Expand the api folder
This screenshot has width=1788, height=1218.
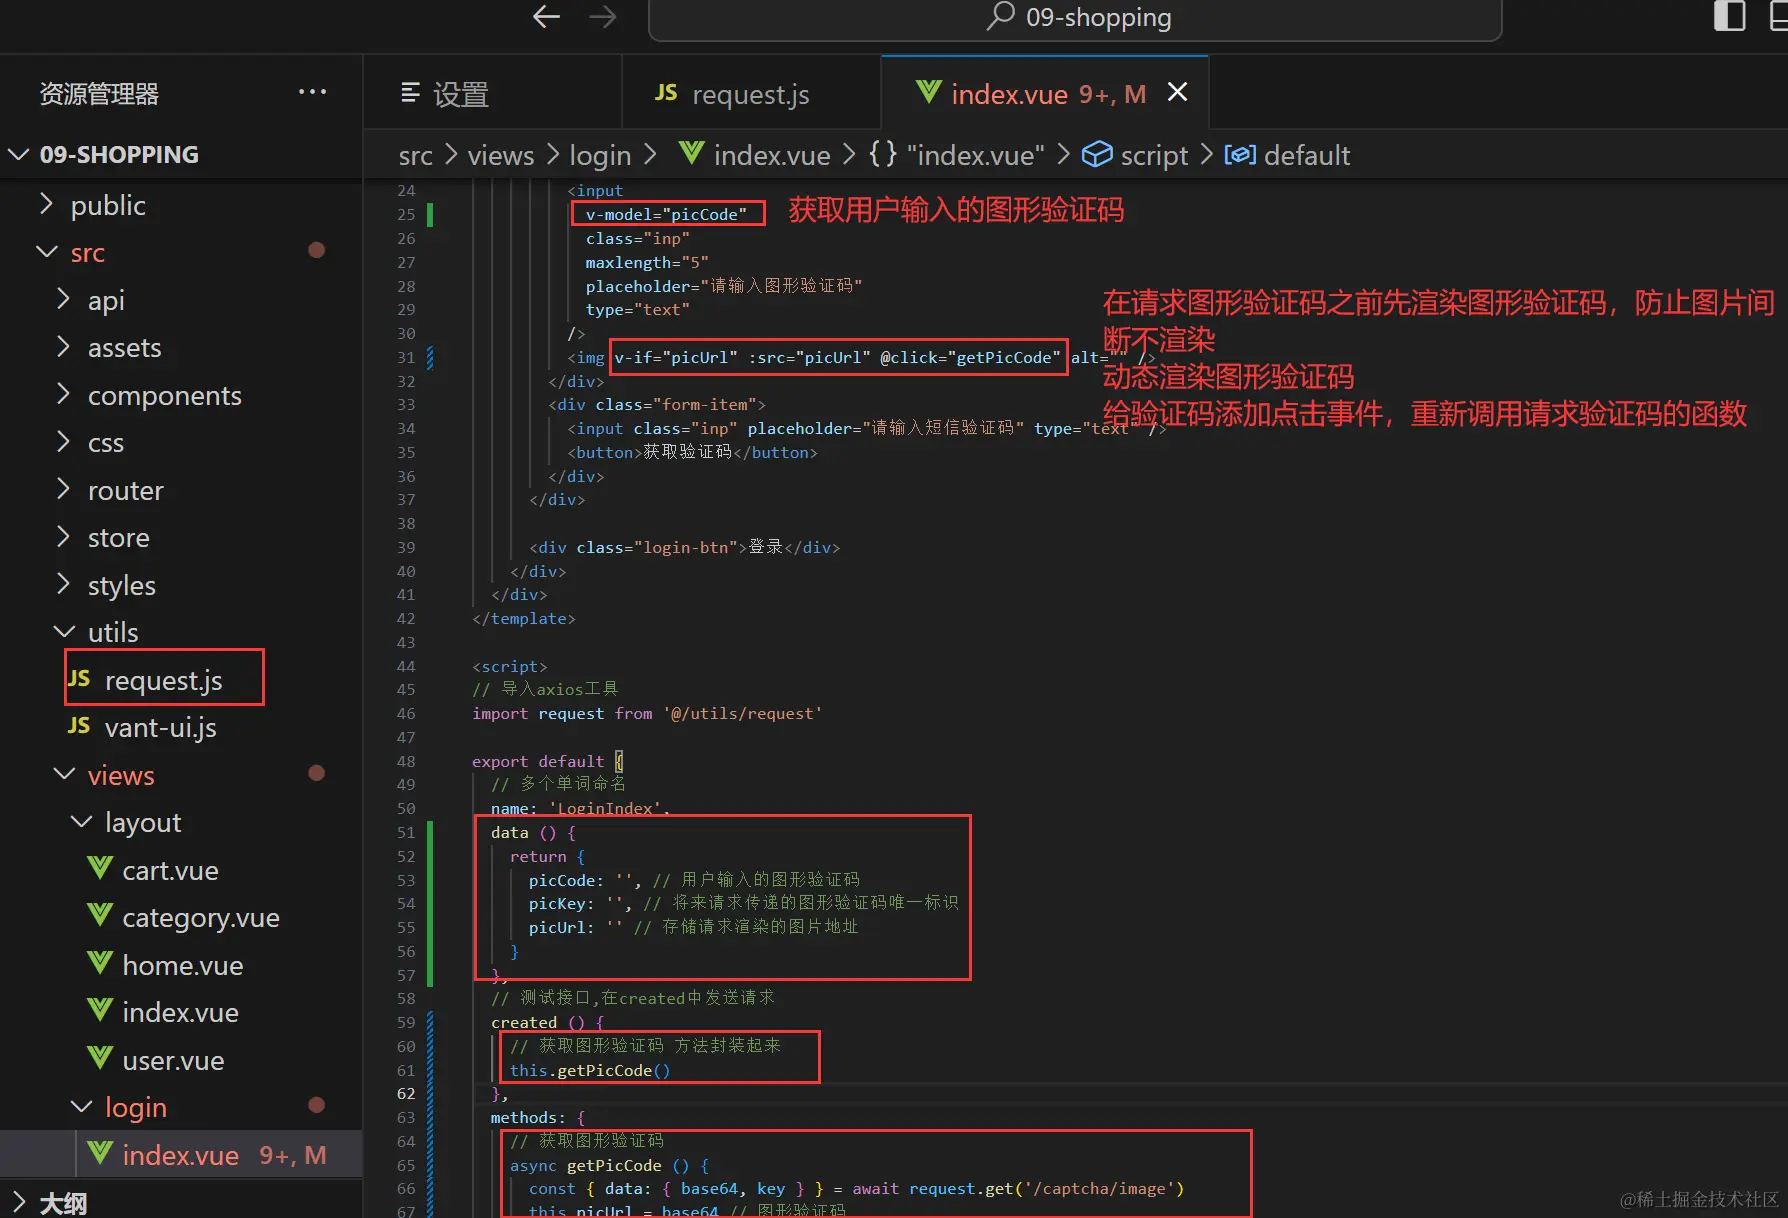click(181, 300)
